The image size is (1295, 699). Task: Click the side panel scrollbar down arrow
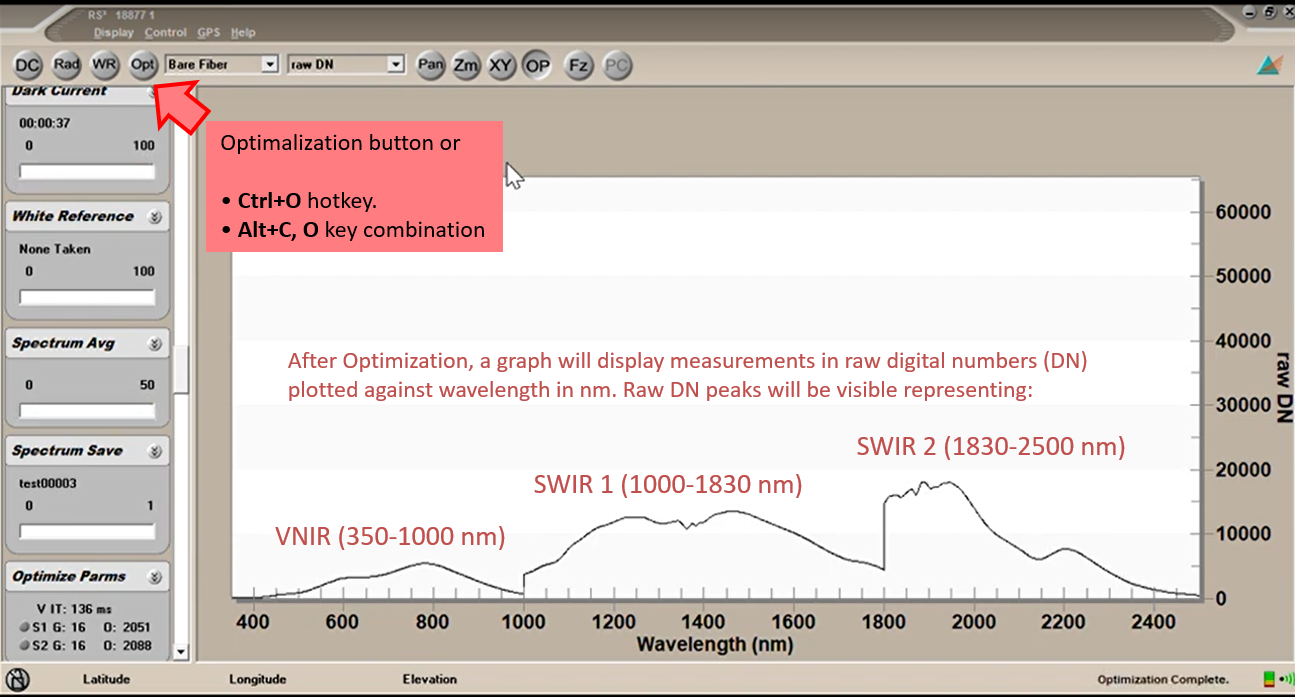click(181, 651)
